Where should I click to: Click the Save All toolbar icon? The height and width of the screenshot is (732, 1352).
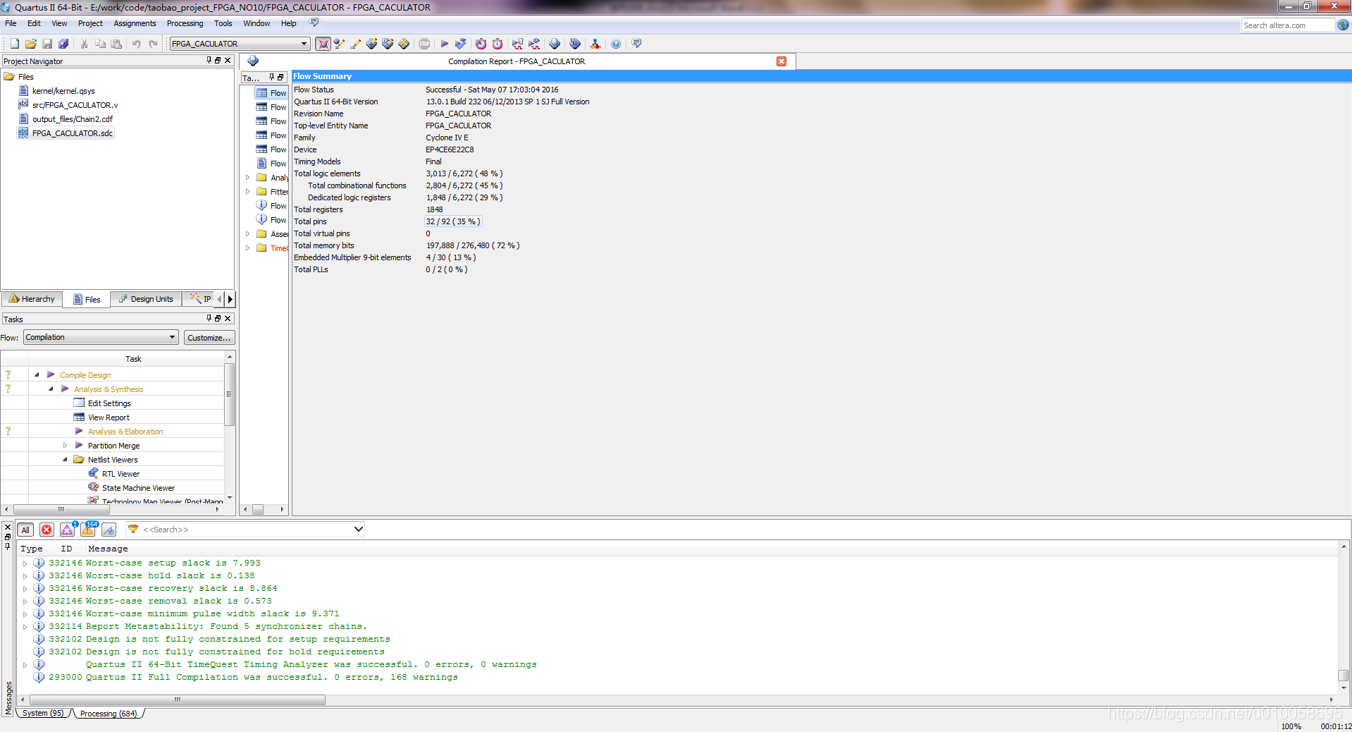63,44
